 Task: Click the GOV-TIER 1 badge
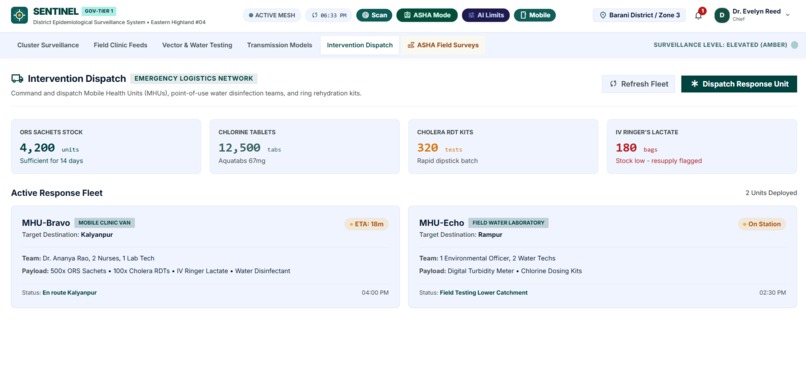tap(99, 11)
